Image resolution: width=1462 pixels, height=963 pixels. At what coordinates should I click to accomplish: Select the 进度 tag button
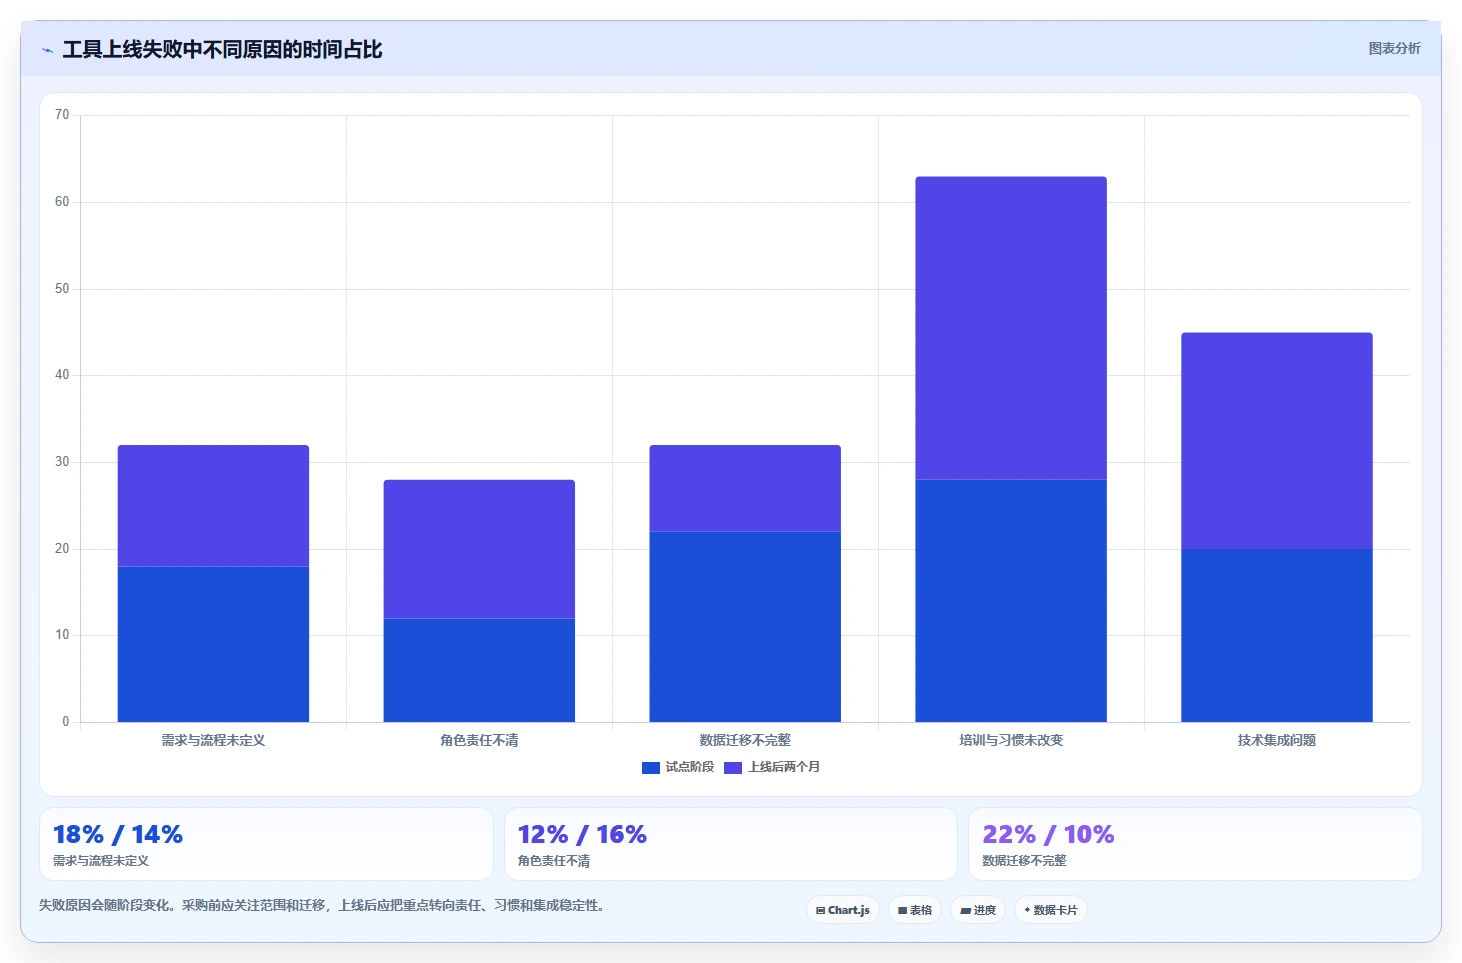coord(978,910)
